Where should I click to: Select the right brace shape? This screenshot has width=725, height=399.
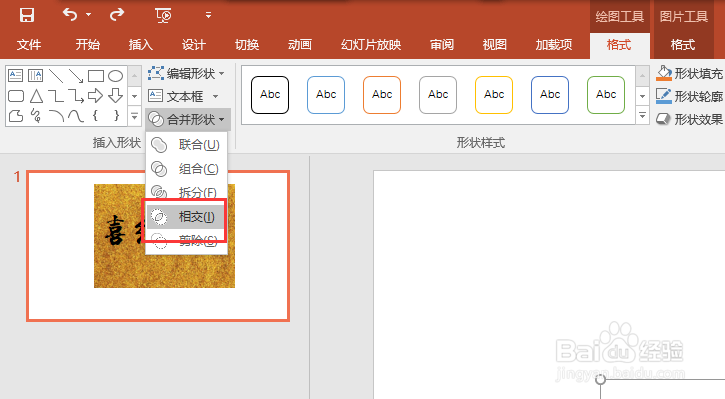tap(117, 115)
